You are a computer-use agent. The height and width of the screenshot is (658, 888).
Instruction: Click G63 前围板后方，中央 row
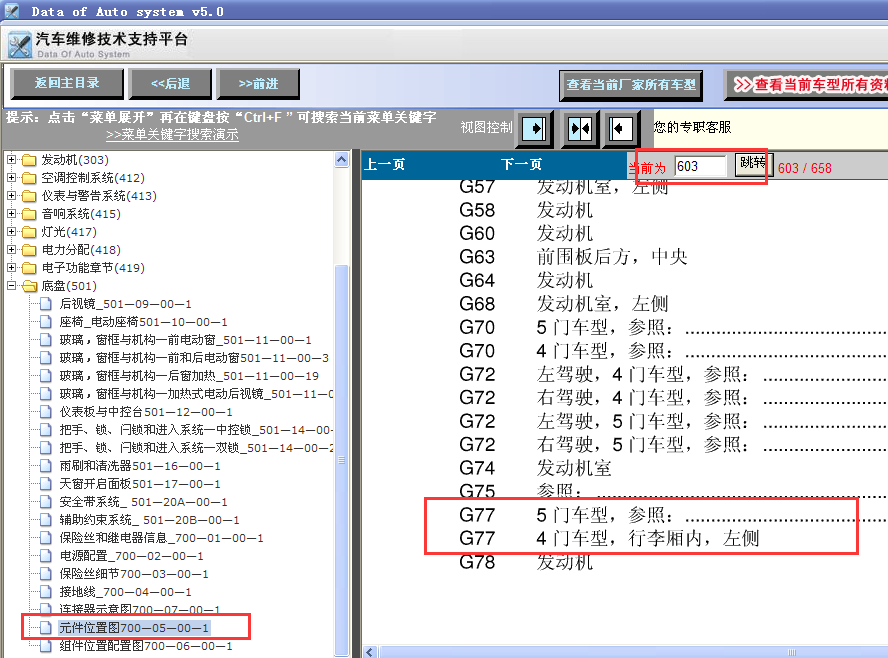[573, 257]
